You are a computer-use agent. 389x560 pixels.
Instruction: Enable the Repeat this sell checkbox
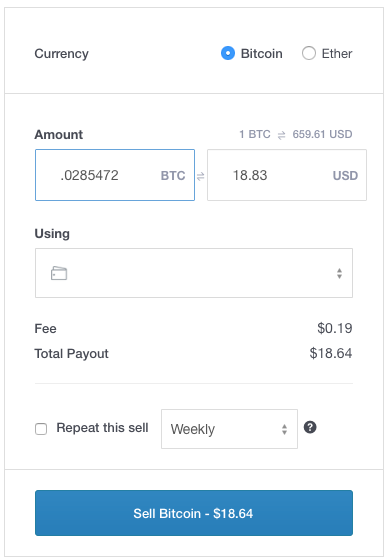pyautogui.click(x=41, y=429)
